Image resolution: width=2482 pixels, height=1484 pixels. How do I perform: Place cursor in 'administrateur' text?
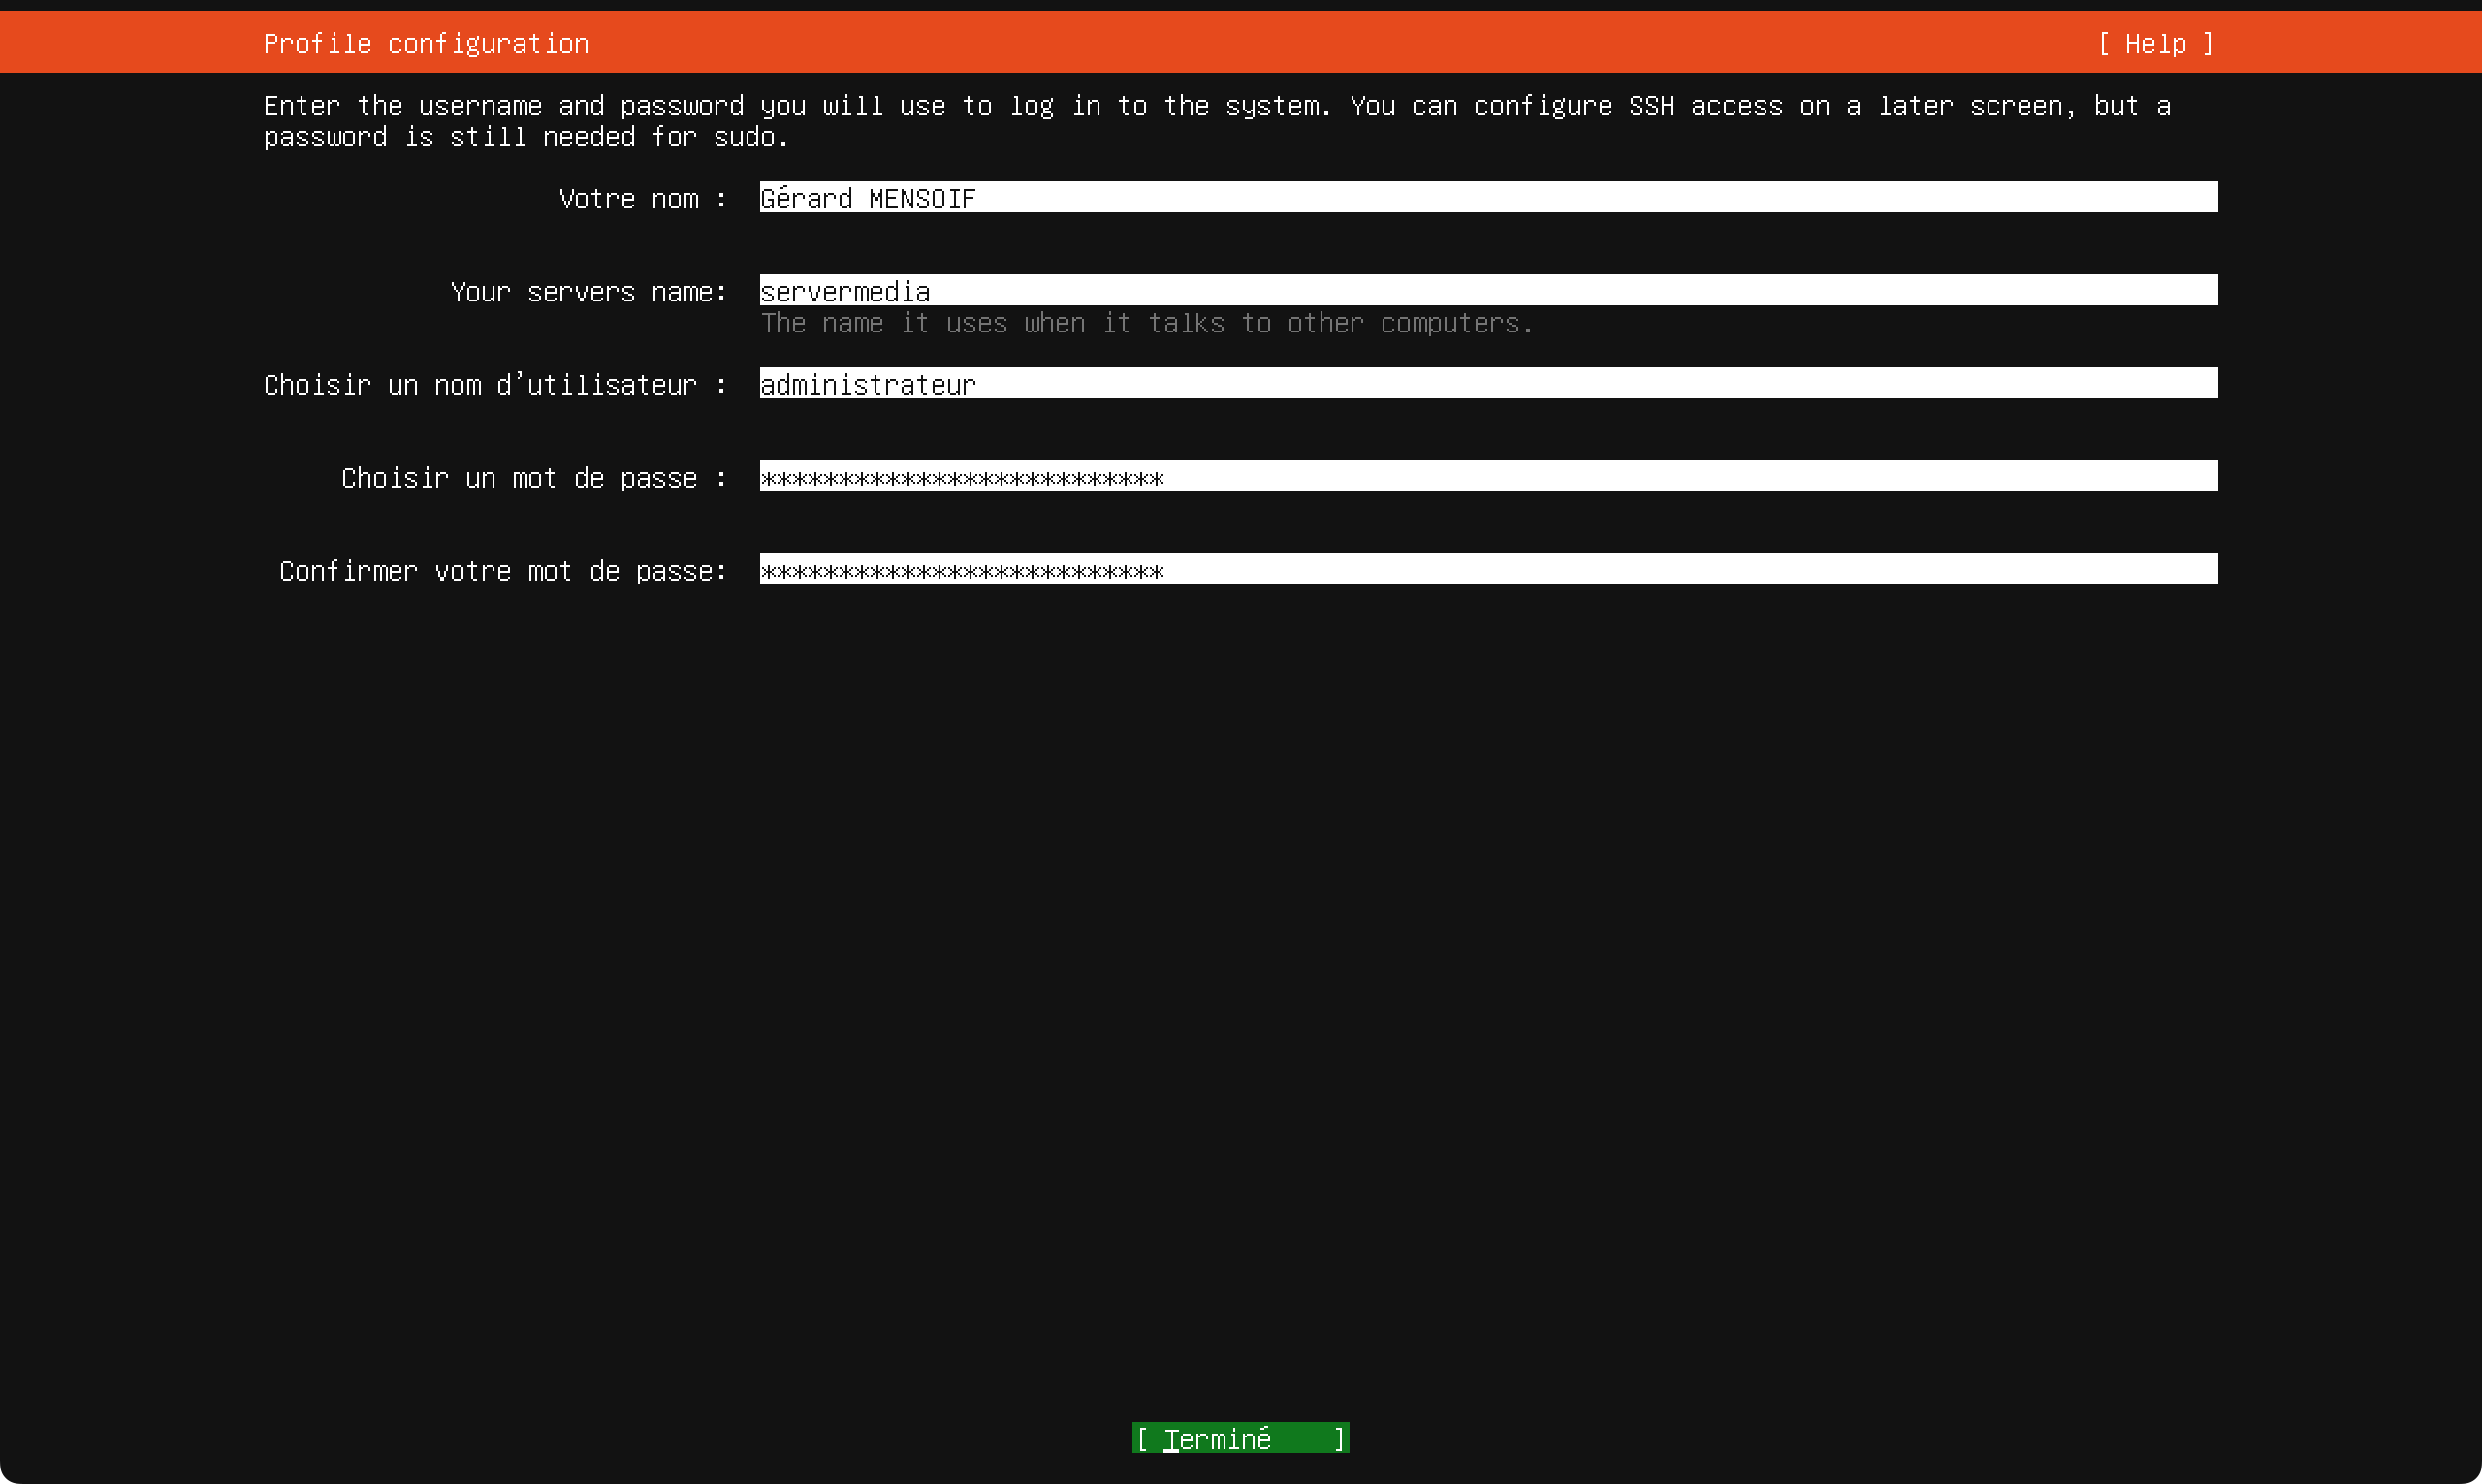[867, 384]
